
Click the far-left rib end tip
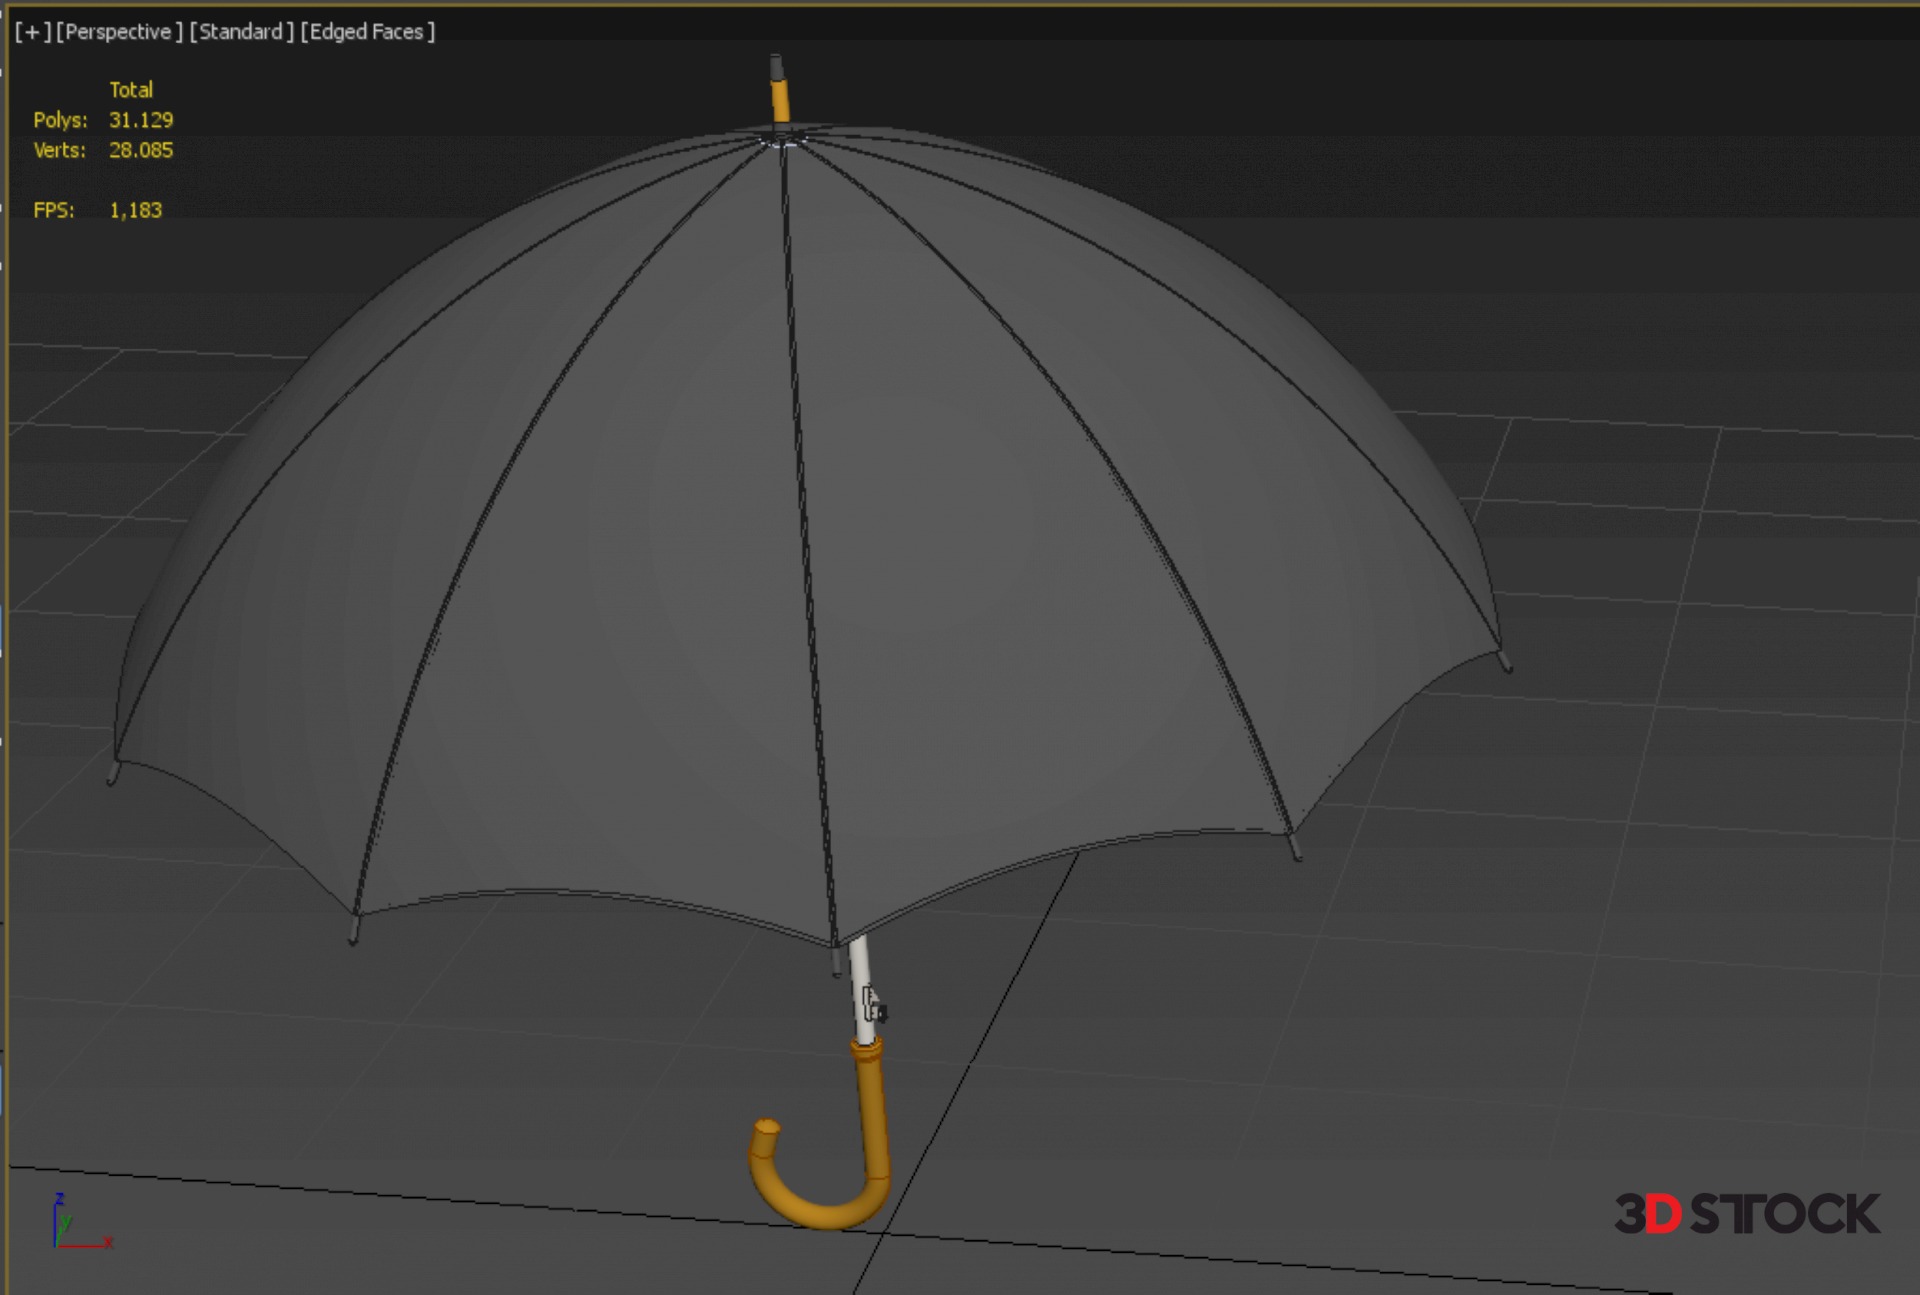tap(113, 773)
